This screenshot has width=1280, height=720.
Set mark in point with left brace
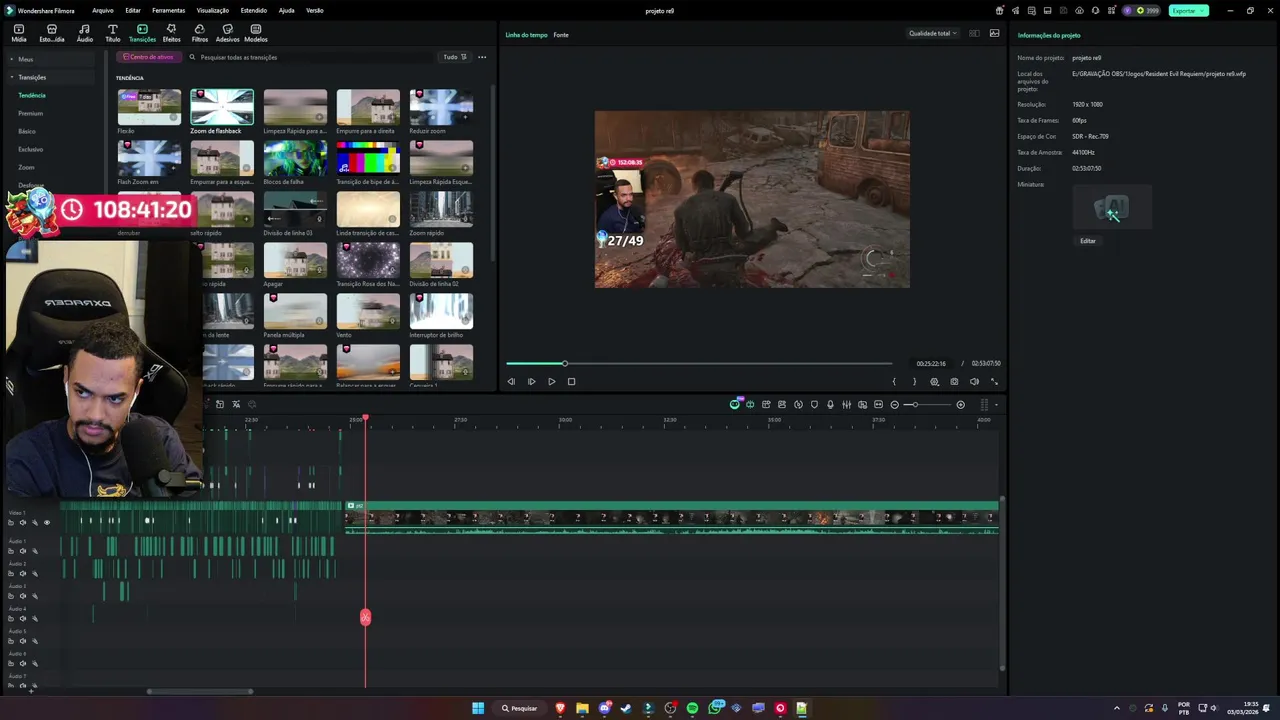[x=894, y=381]
